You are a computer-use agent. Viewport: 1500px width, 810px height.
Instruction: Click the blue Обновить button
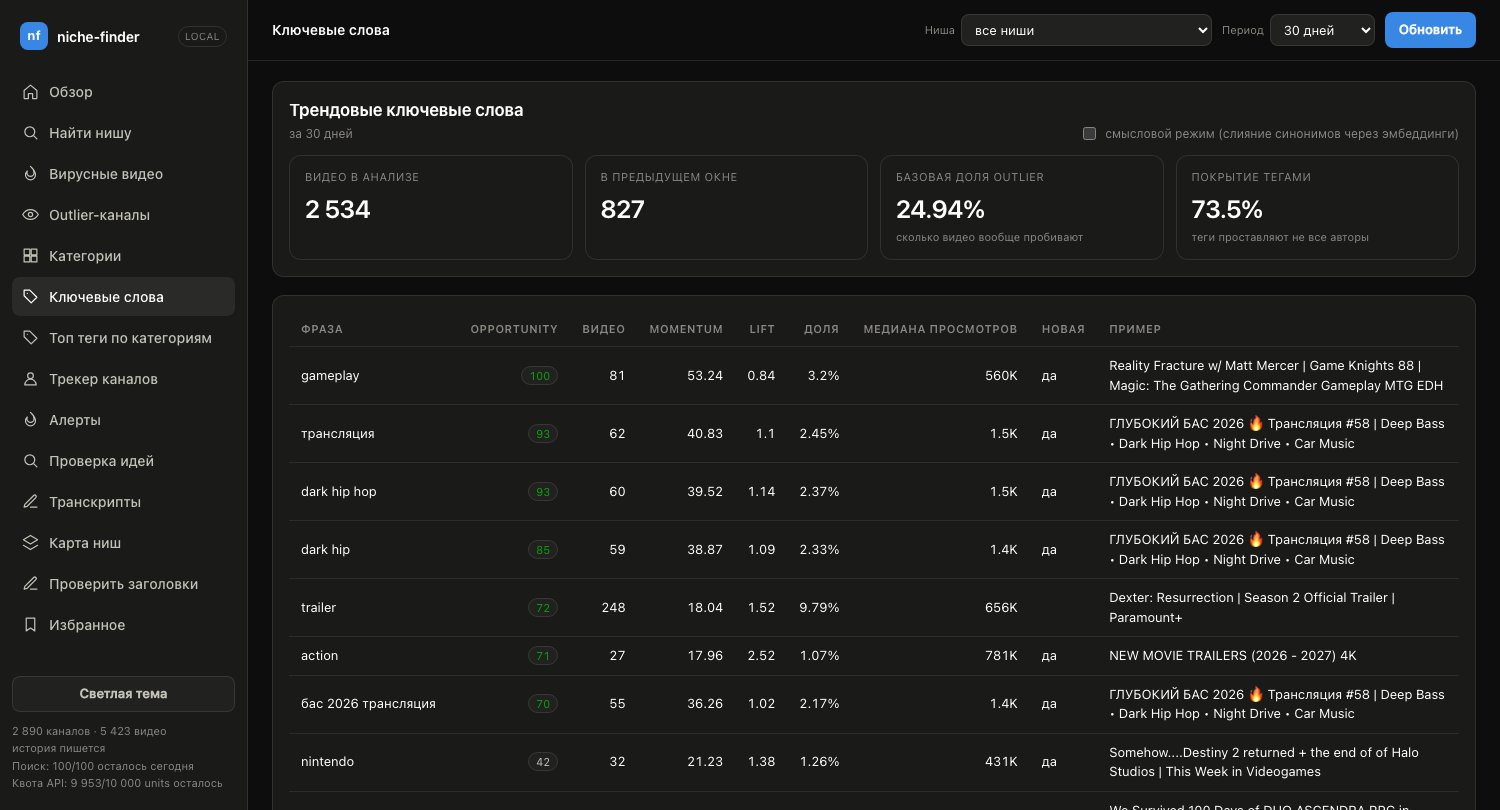tap(1430, 30)
